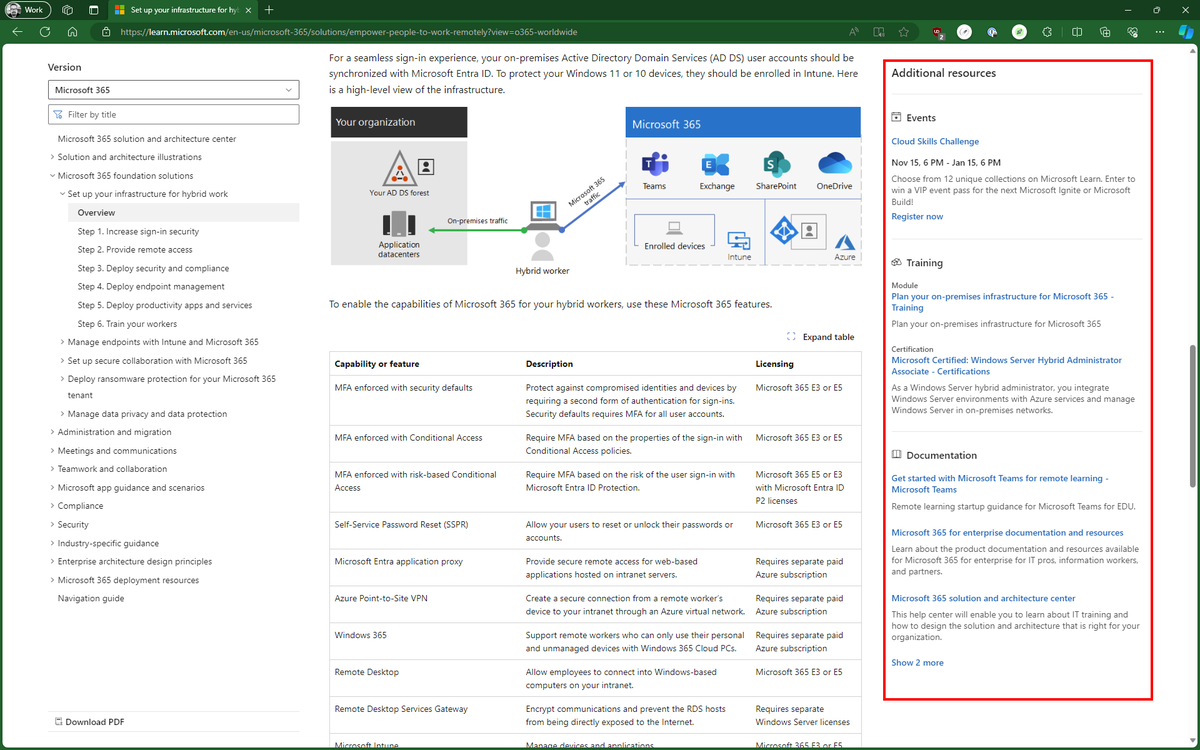Open the Navigation guide item
This screenshot has height=750, width=1200.
pos(91,598)
